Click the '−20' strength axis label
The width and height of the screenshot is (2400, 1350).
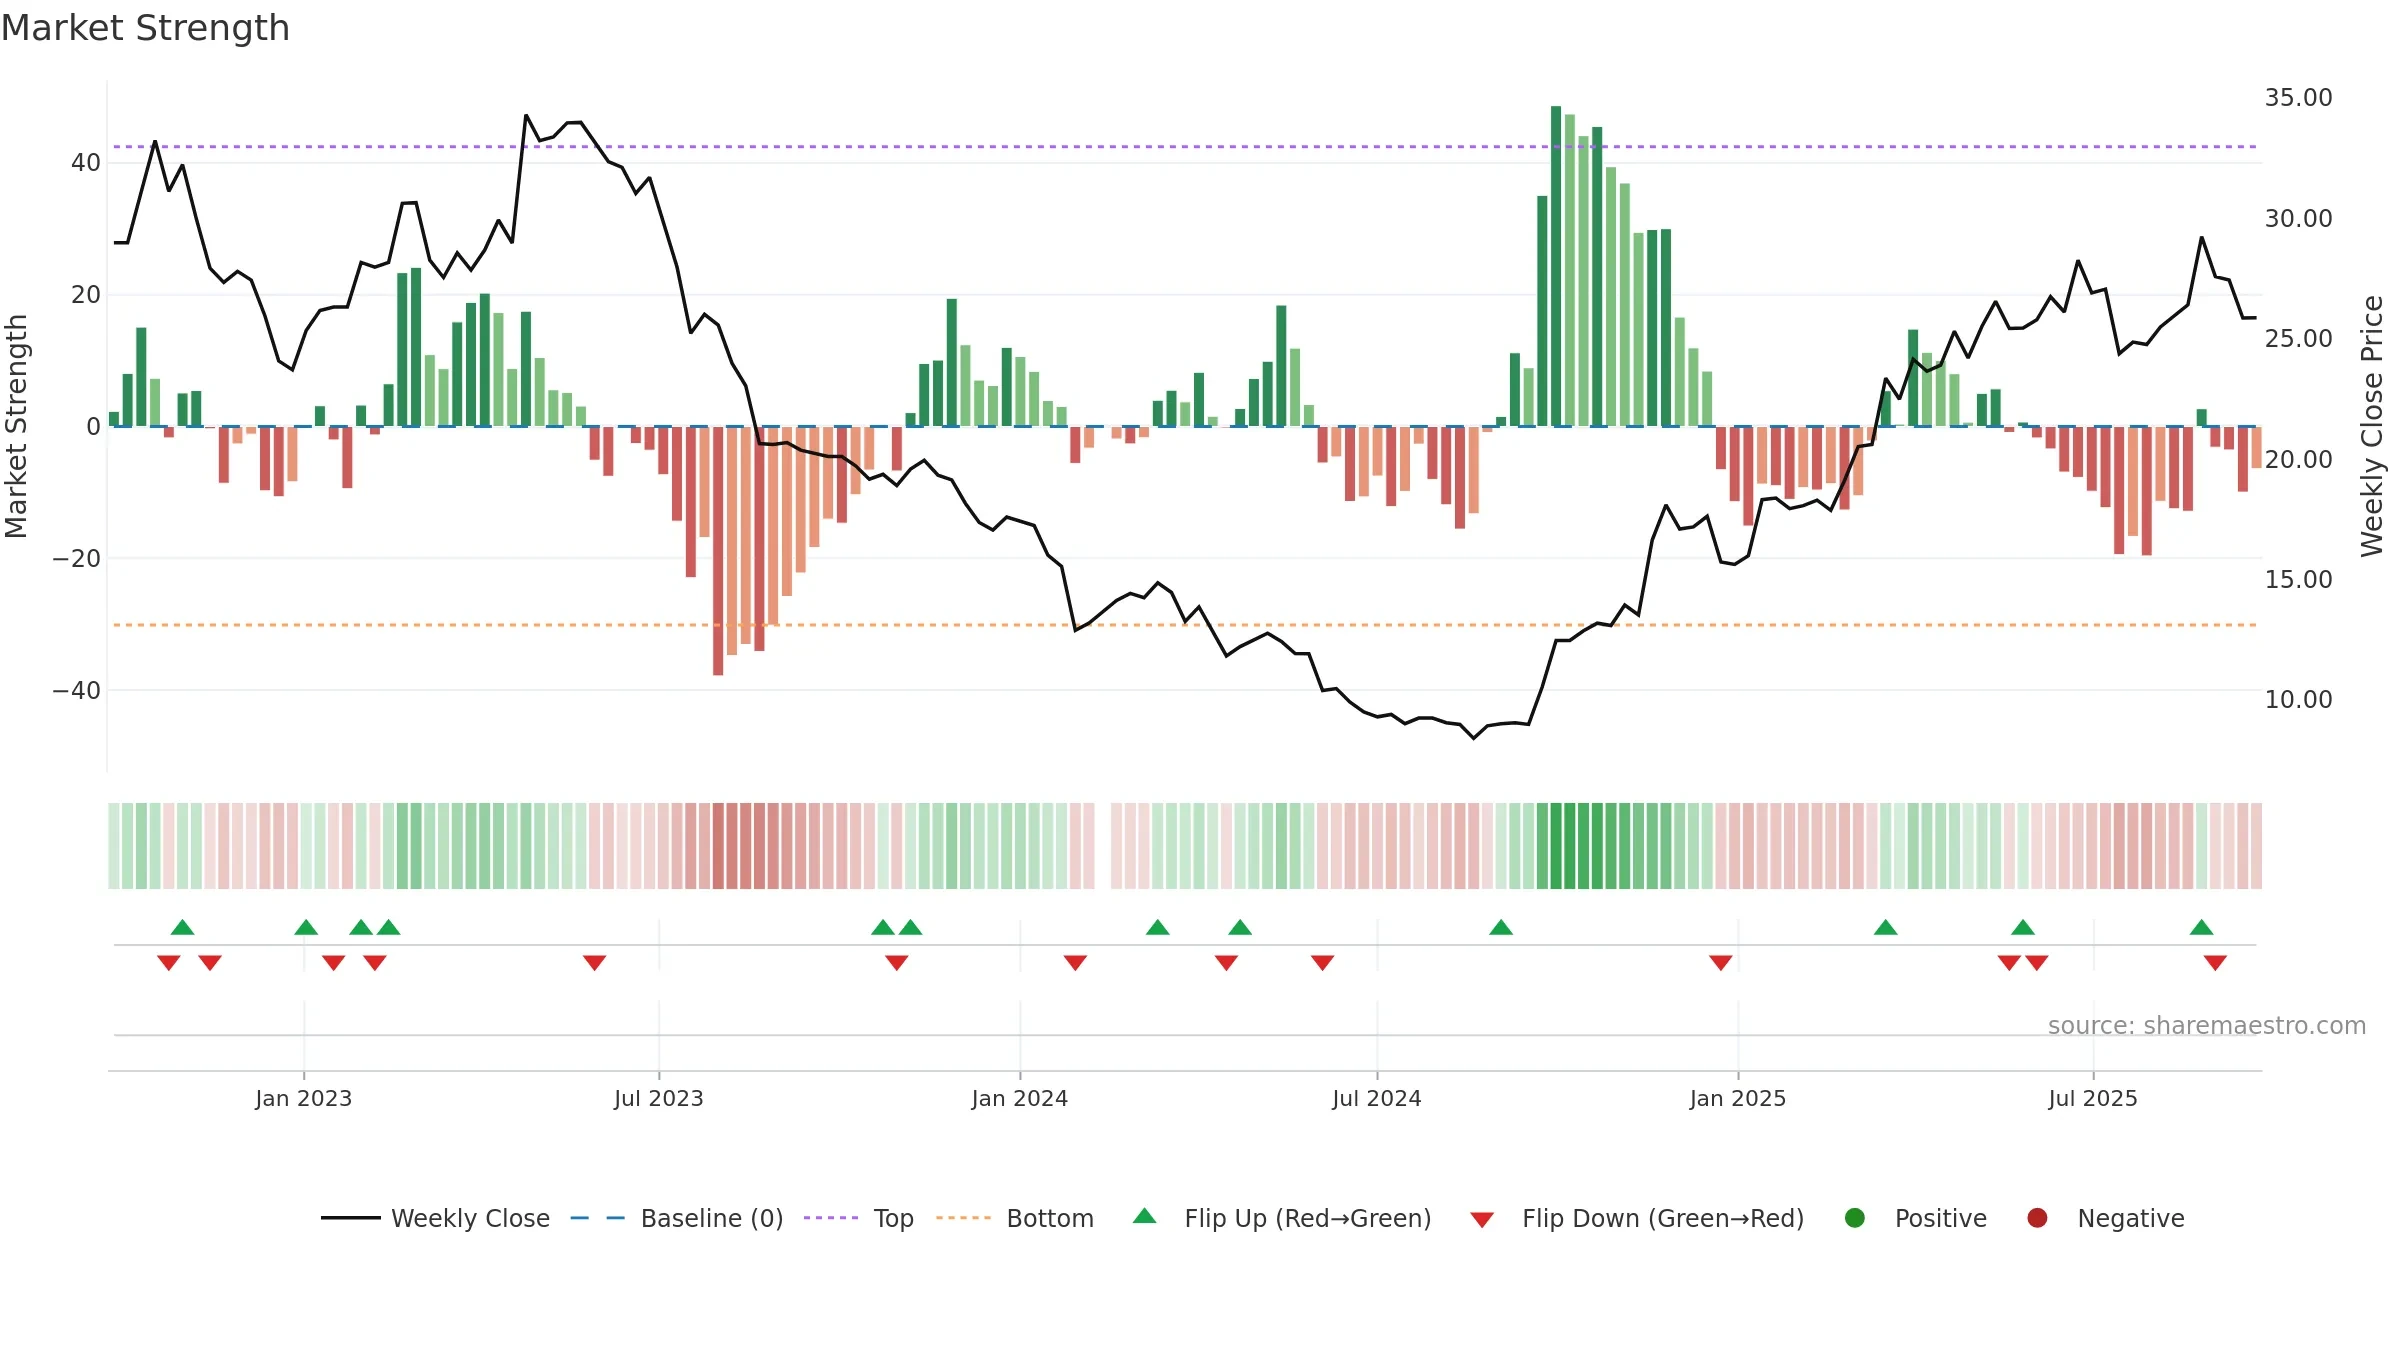tap(77, 559)
